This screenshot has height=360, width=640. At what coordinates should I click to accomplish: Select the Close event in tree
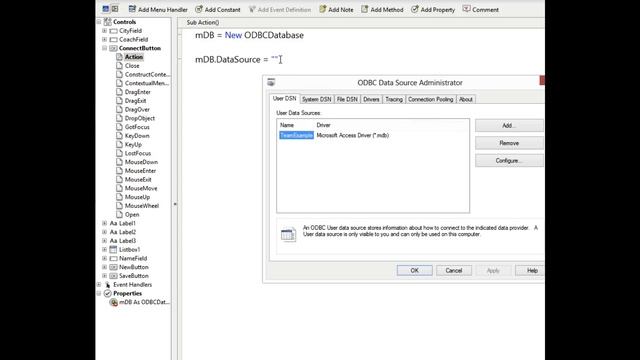pos(132,66)
